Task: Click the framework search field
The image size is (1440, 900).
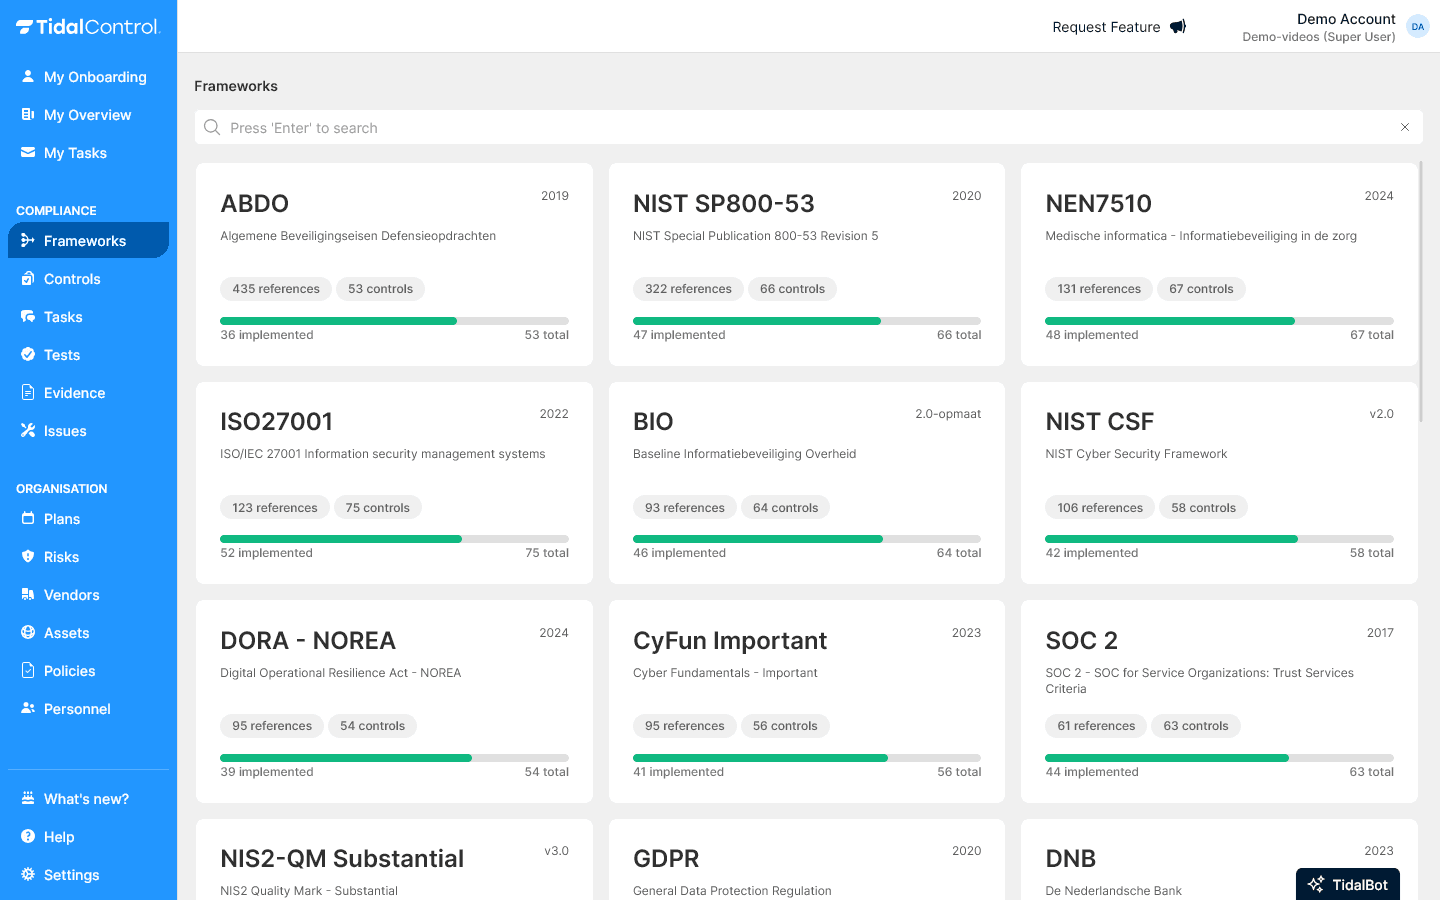Action: pyautogui.click(x=700, y=127)
